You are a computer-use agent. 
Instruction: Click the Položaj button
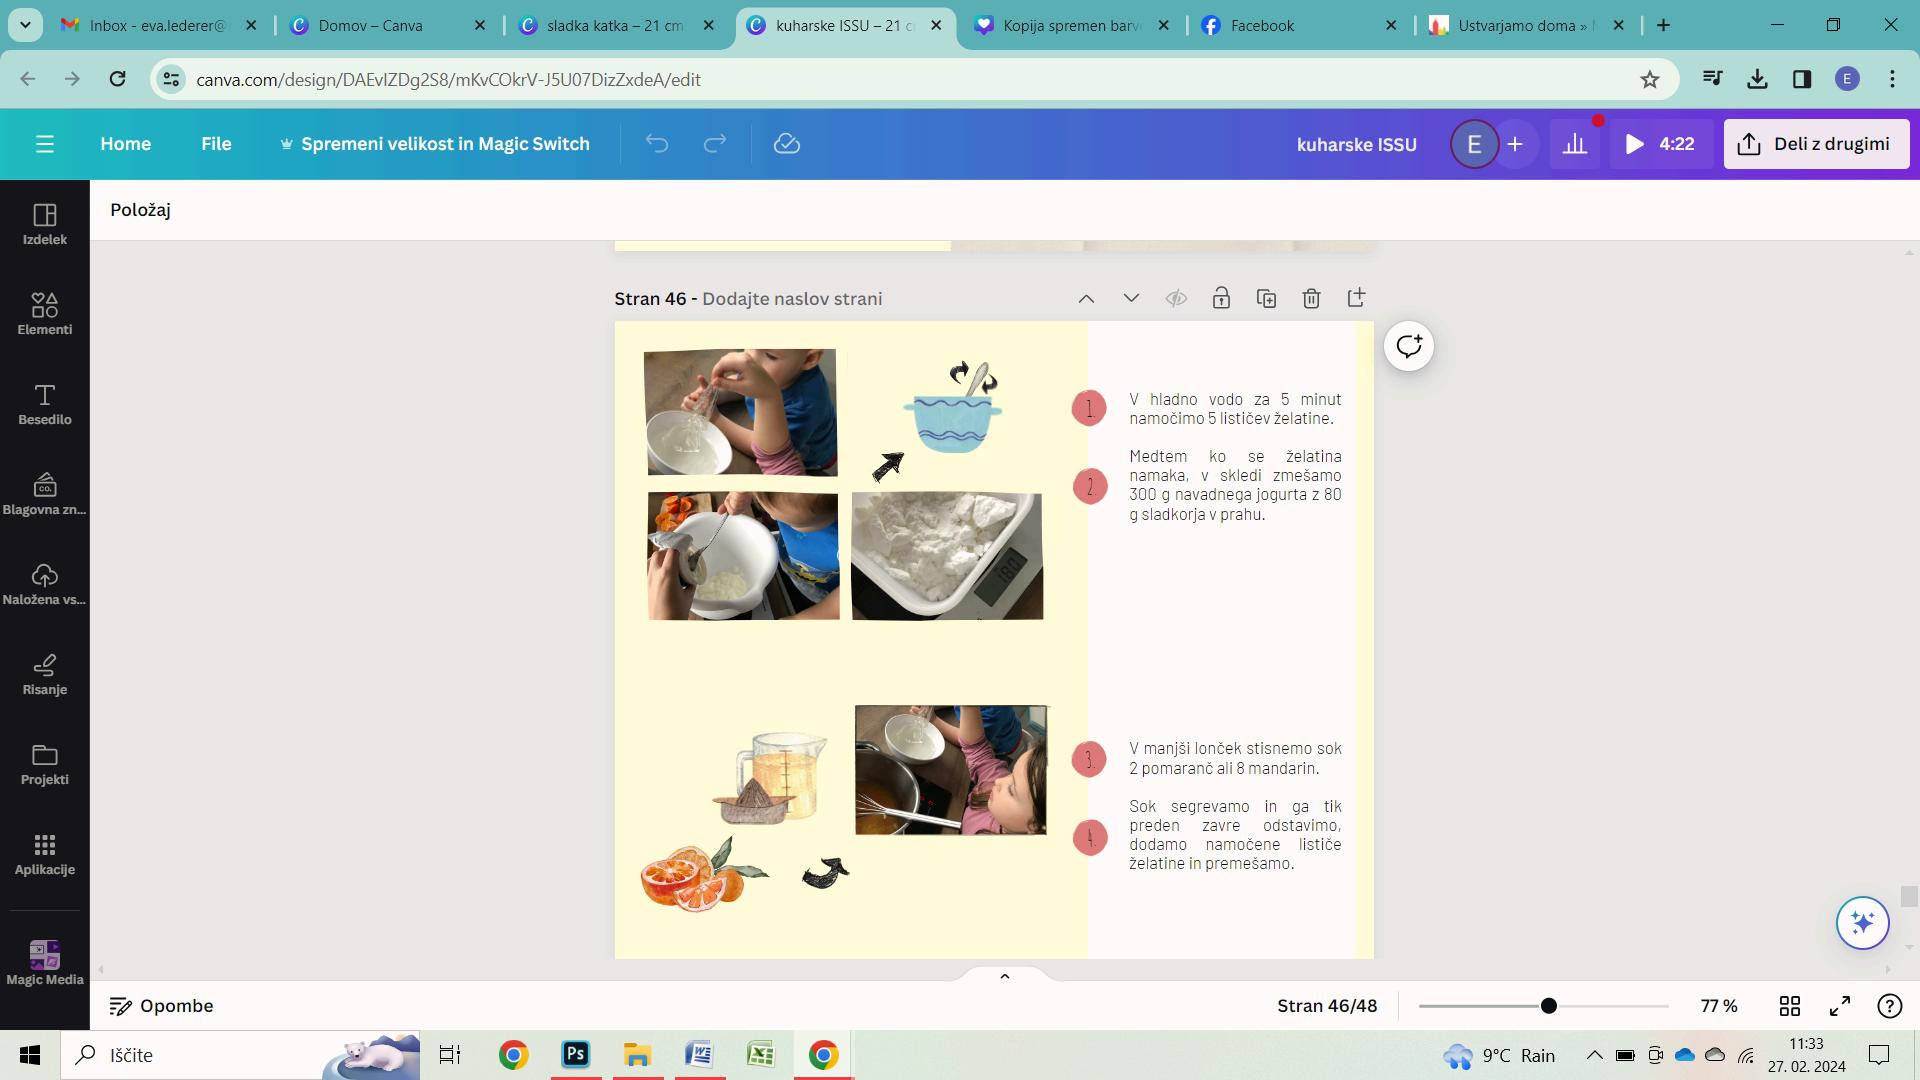[x=140, y=210]
